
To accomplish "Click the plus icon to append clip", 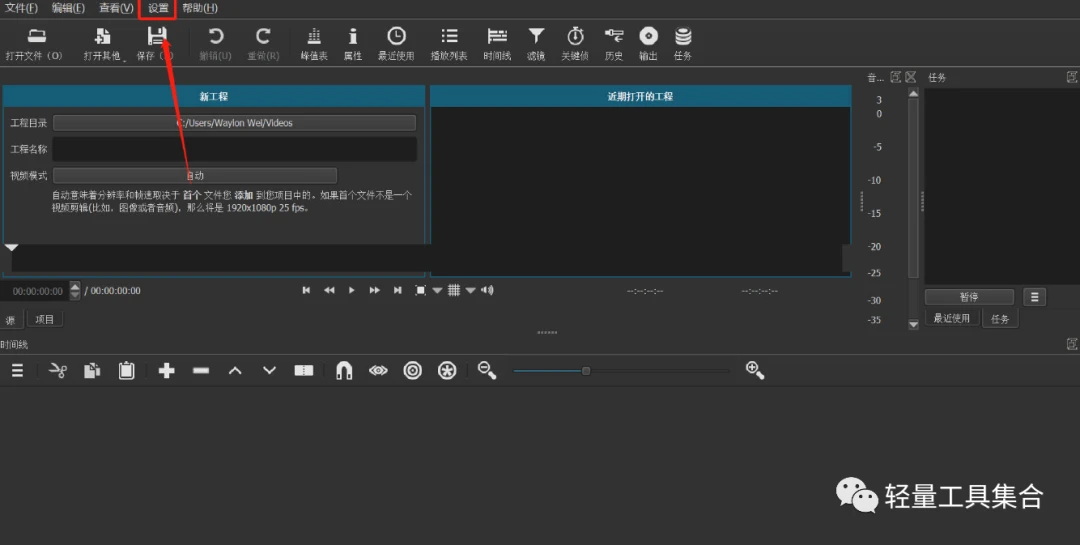I will (166, 371).
